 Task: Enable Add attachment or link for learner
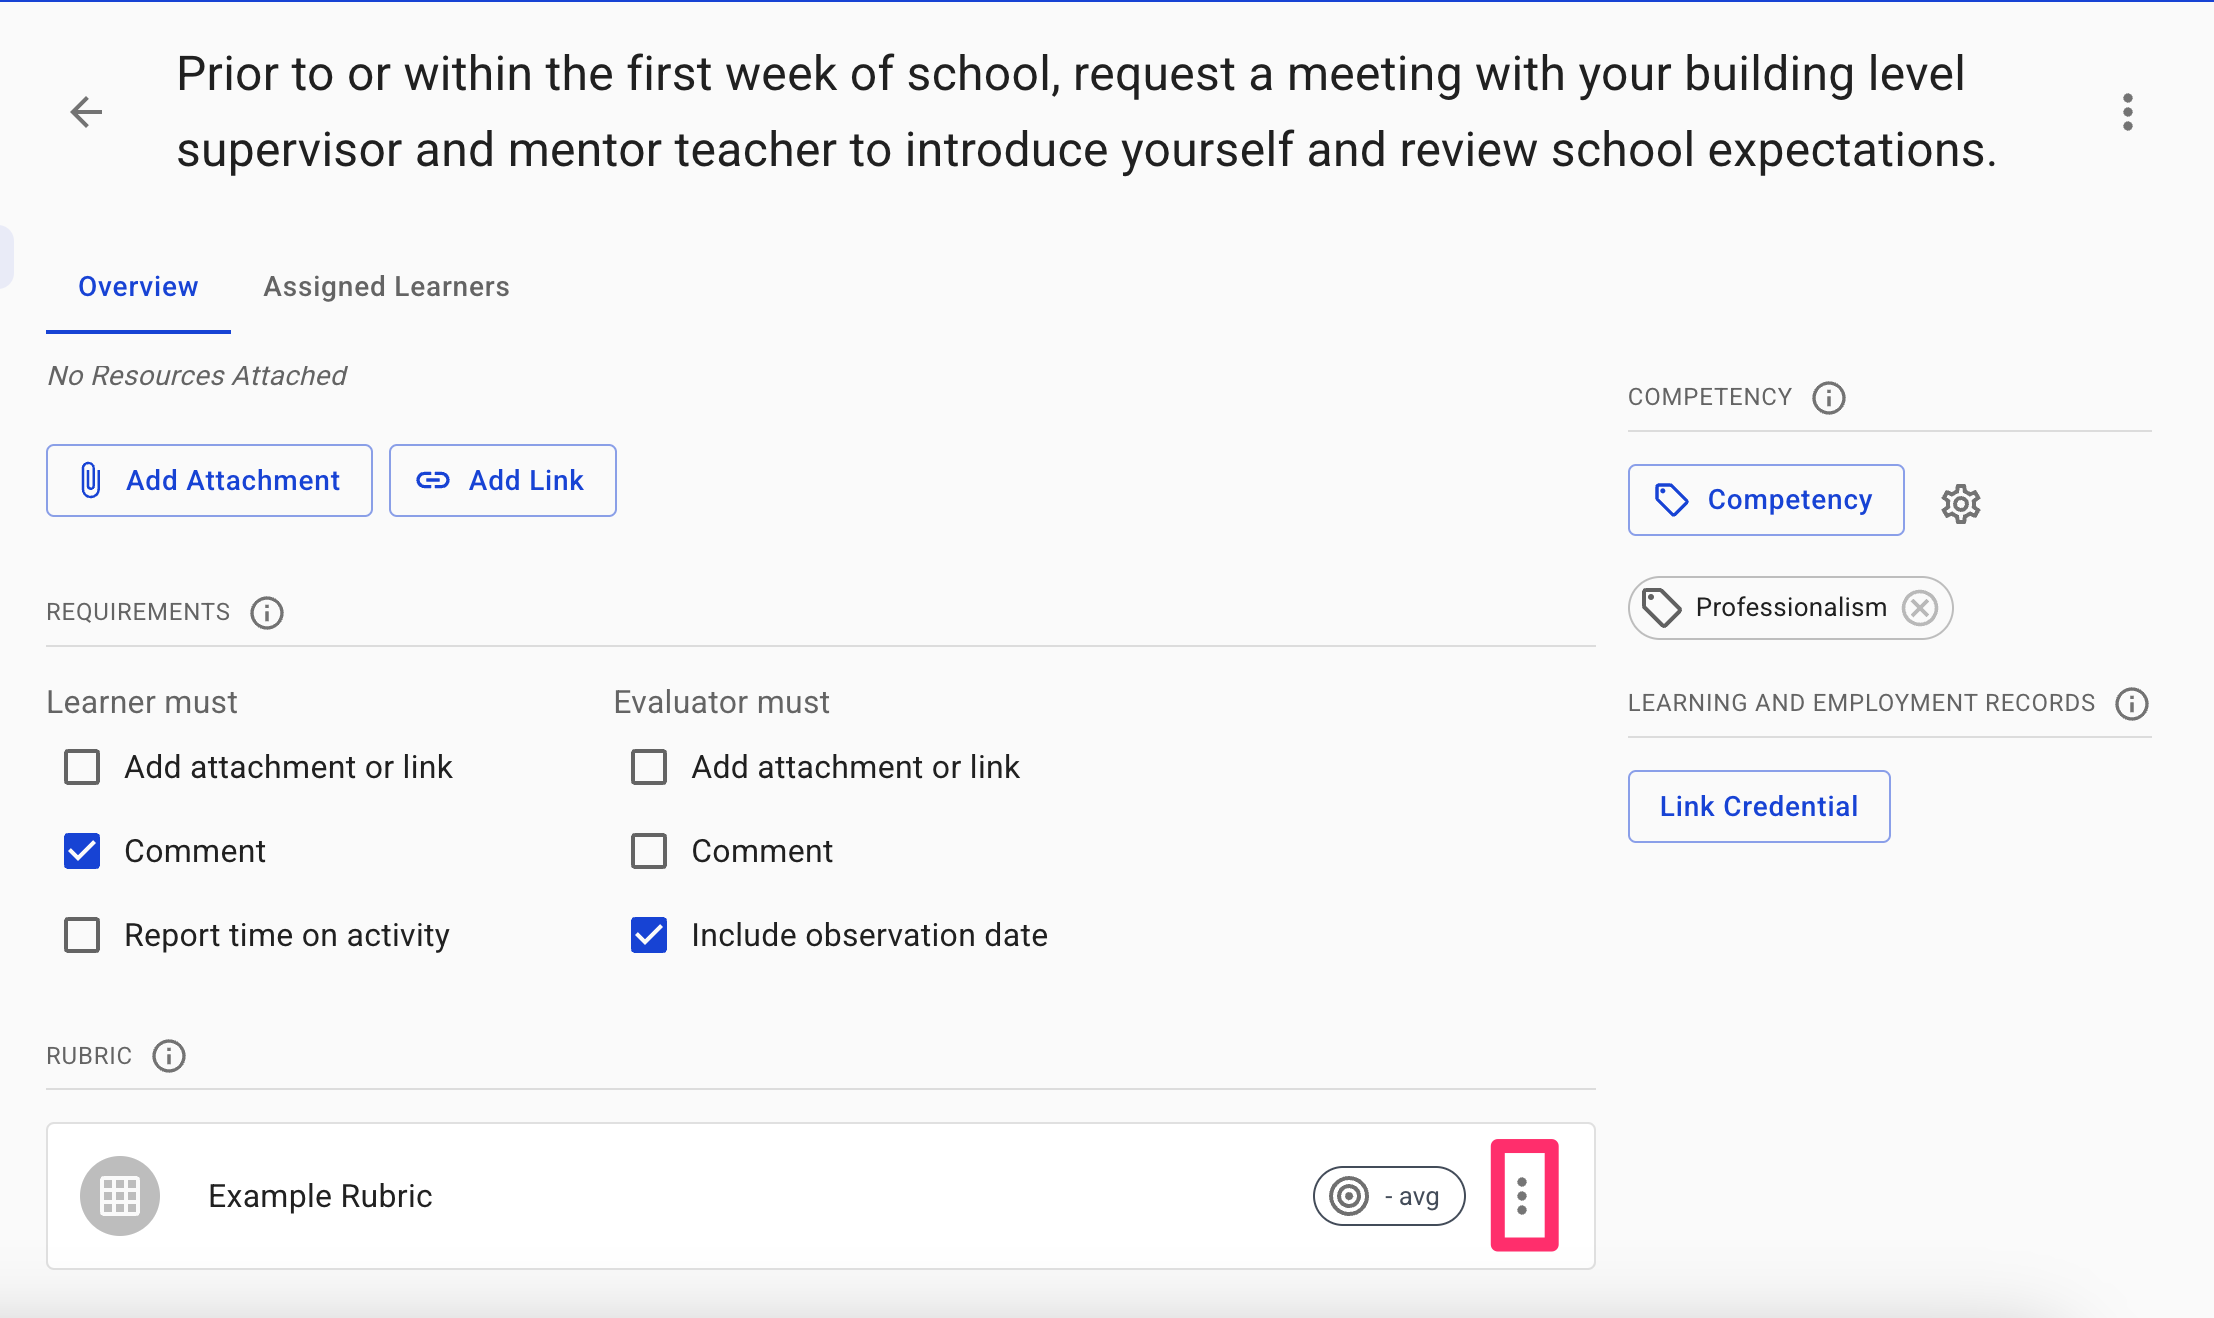(x=82, y=767)
